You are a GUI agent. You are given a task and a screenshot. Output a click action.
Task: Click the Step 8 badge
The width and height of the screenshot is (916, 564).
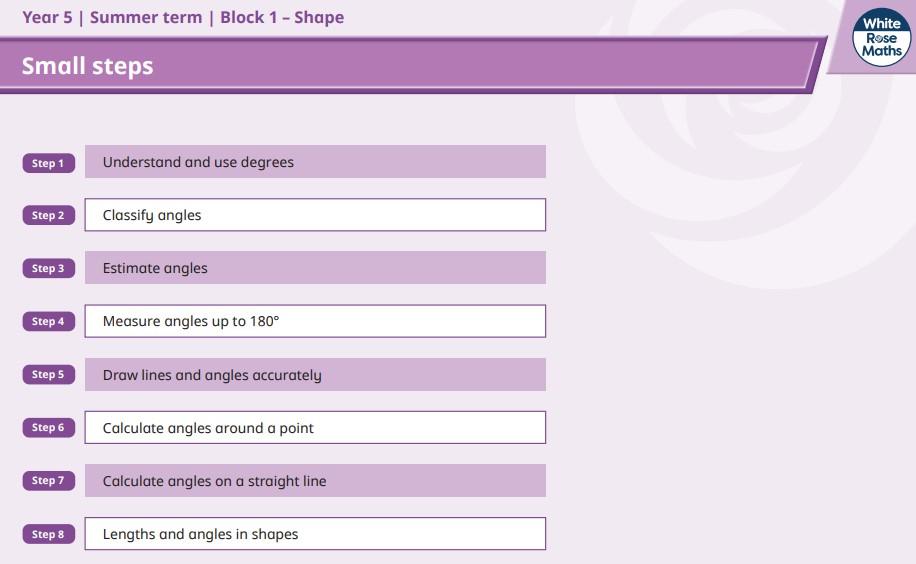48,534
